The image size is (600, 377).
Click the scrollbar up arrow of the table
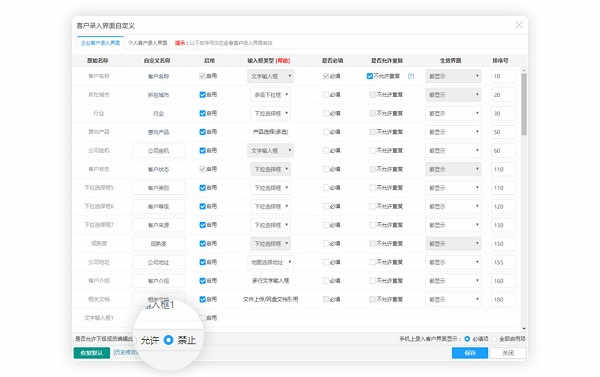click(524, 70)
